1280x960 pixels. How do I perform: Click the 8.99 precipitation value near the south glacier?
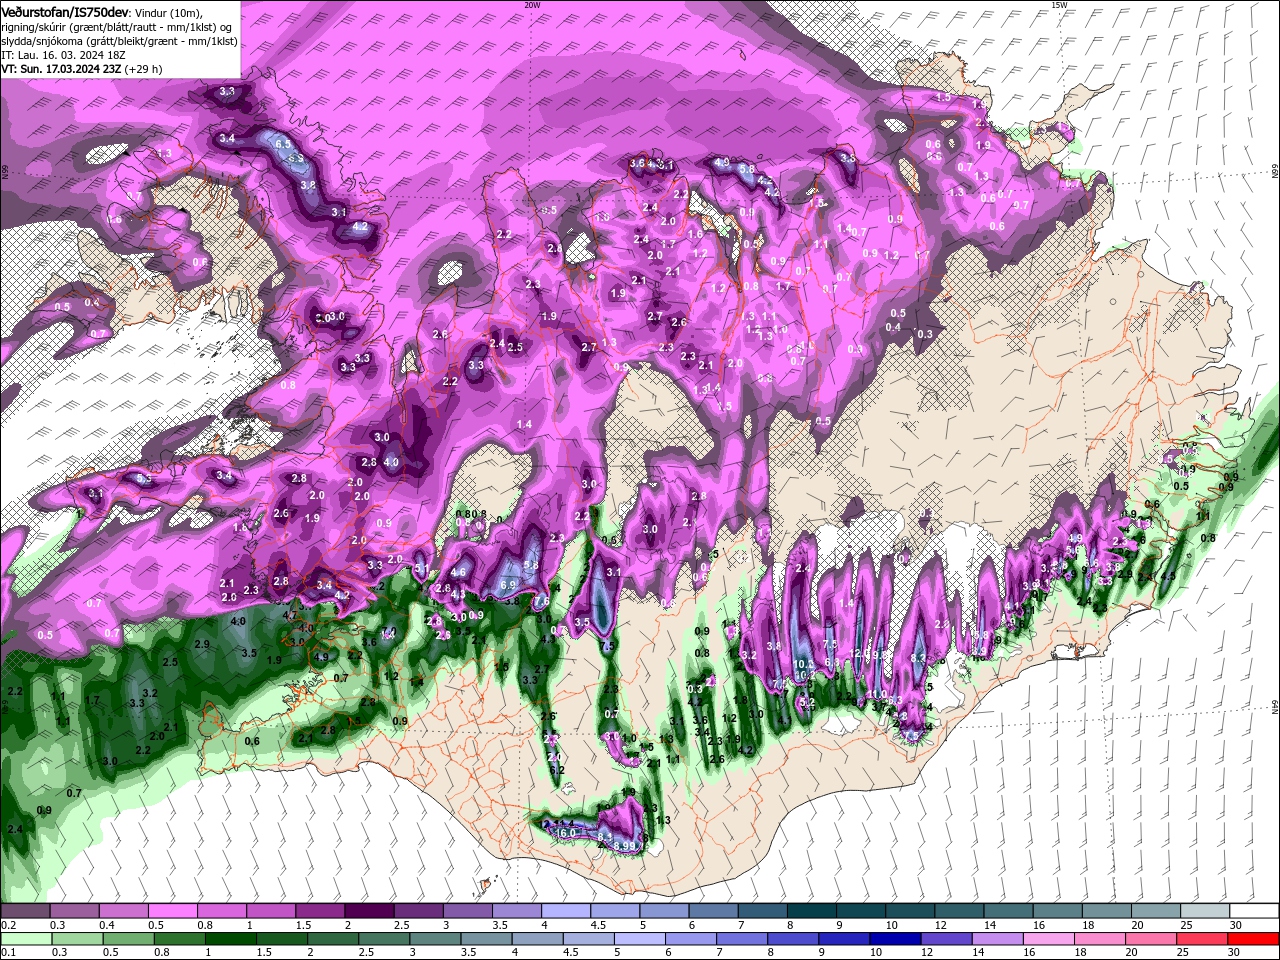tap(625, 846)
